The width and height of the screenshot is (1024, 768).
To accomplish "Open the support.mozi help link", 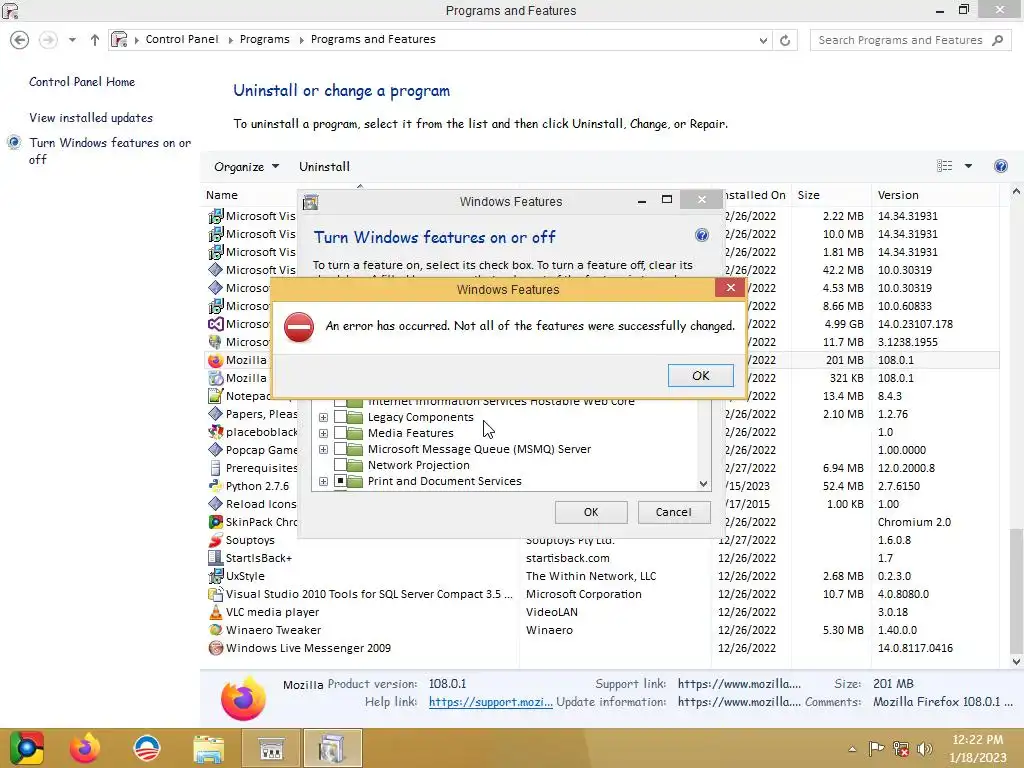I will tap(490, 702).
